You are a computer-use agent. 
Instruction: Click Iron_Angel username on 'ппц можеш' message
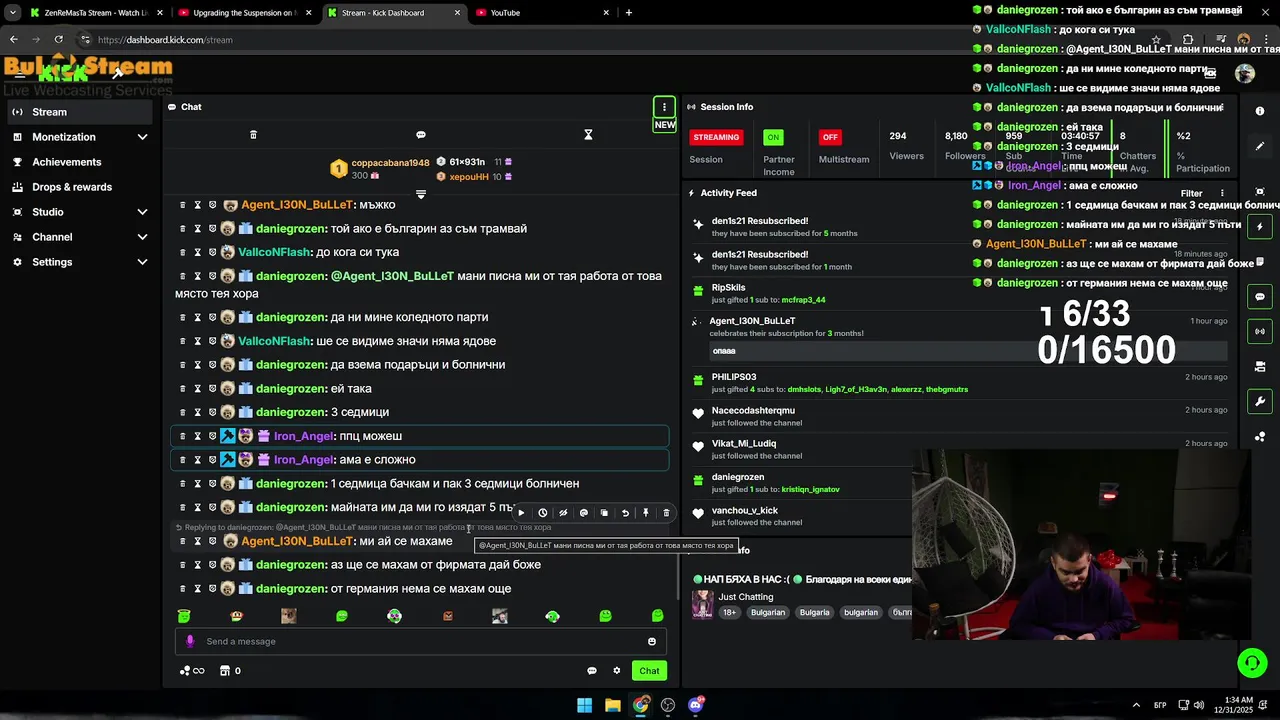click(304, 436)
